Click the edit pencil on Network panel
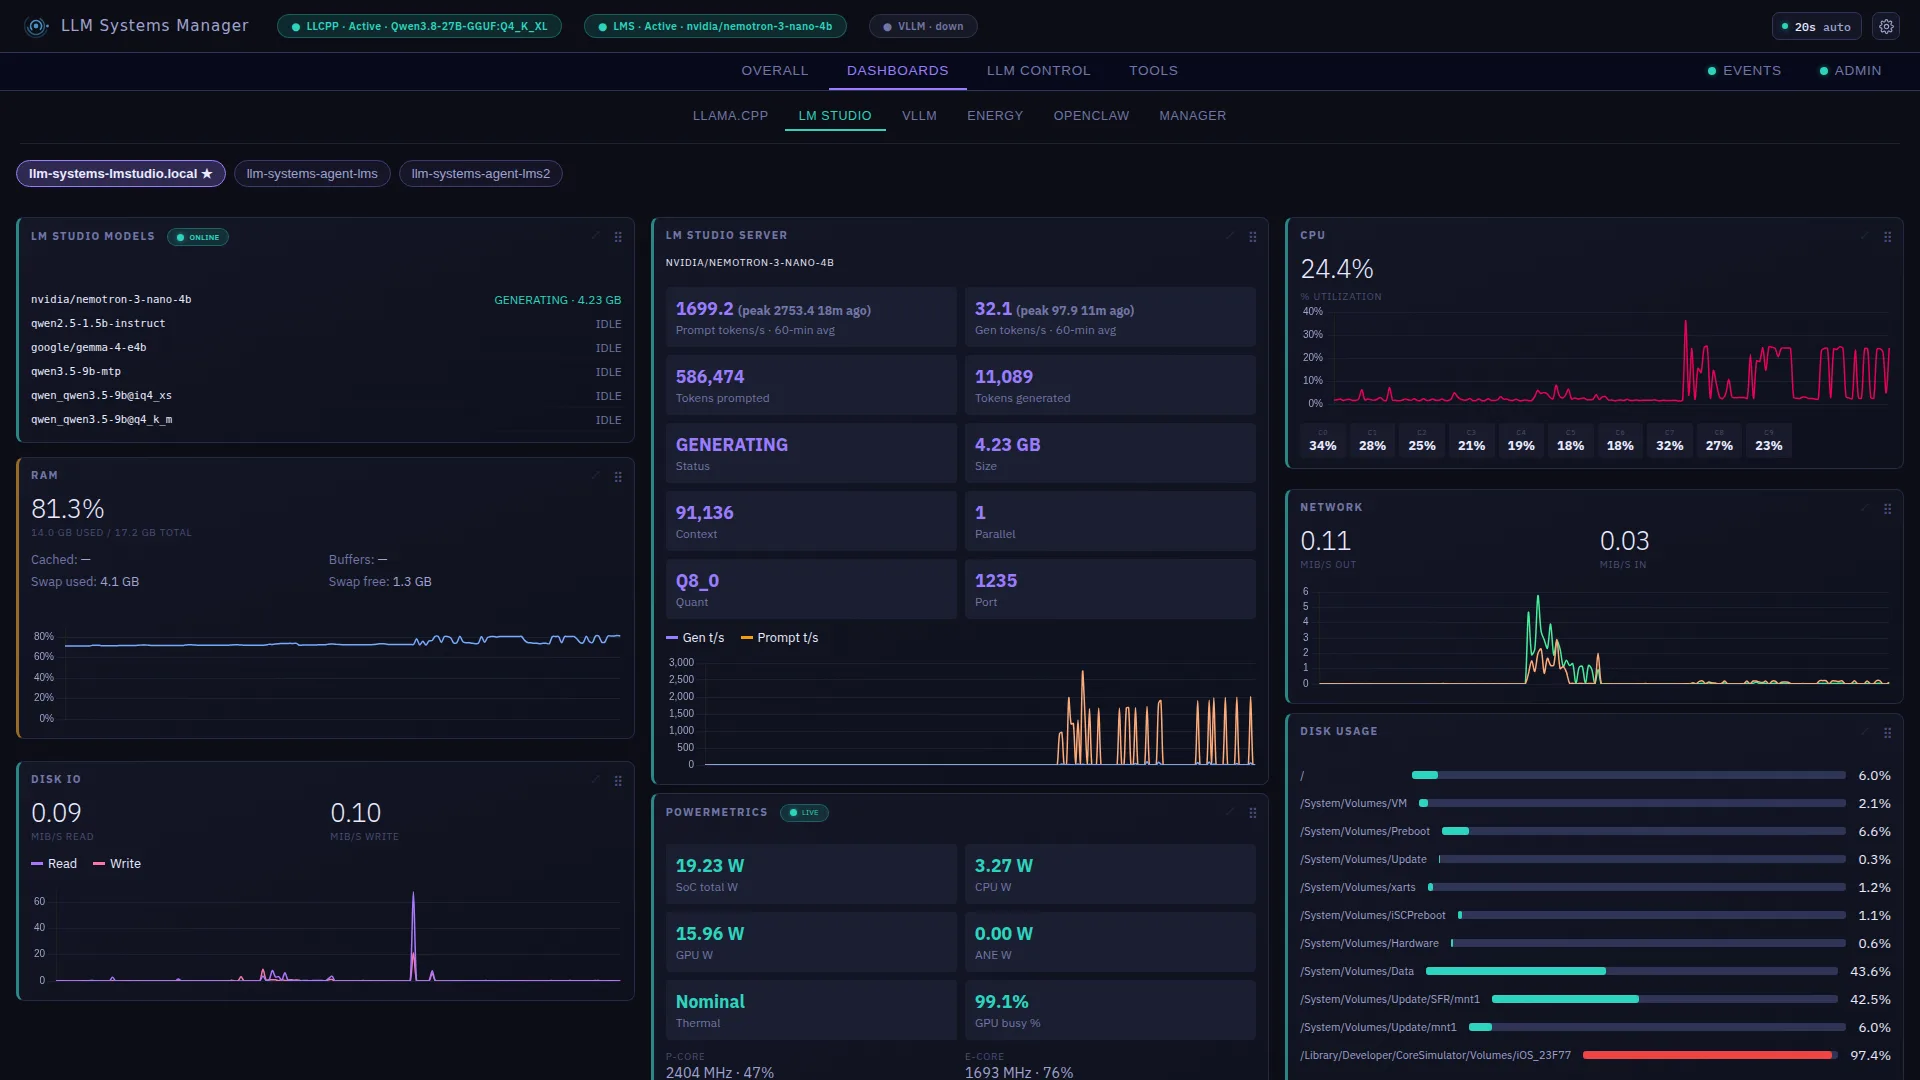 pos(1865,508)
